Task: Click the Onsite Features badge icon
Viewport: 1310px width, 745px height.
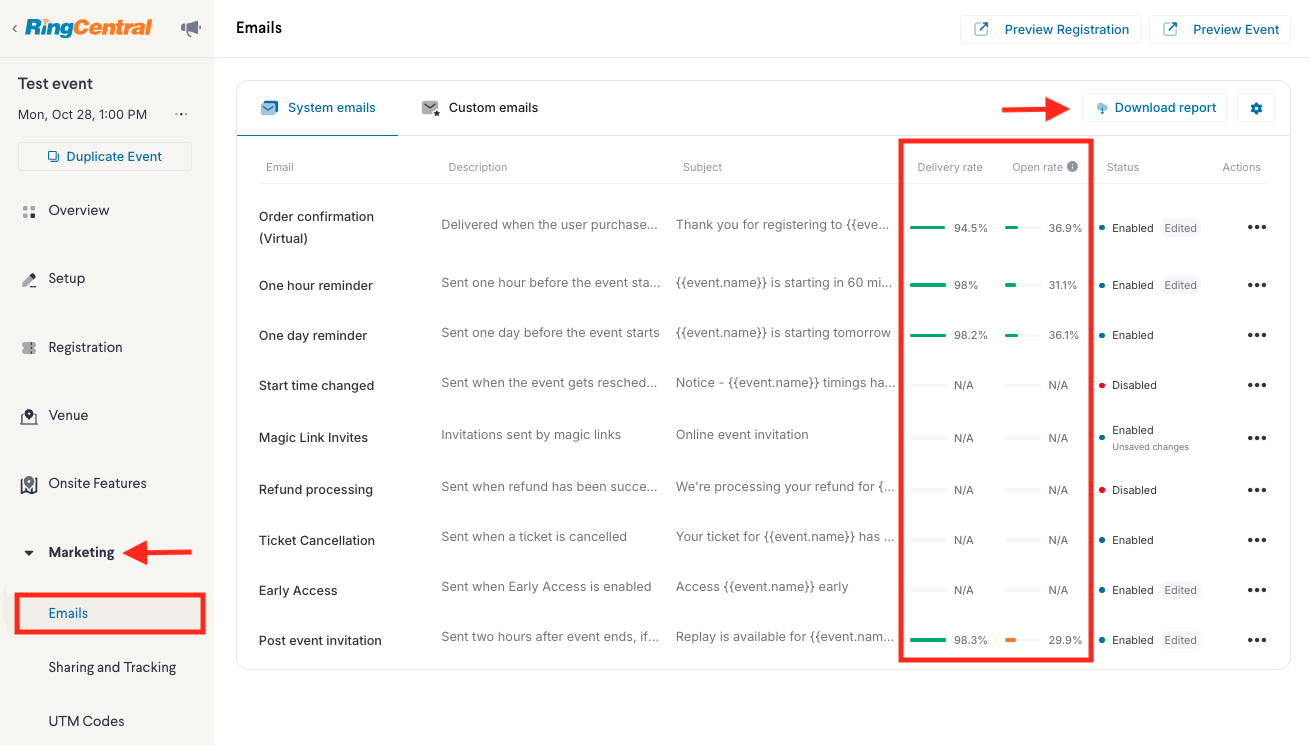Action: click(x=29, y=484)
